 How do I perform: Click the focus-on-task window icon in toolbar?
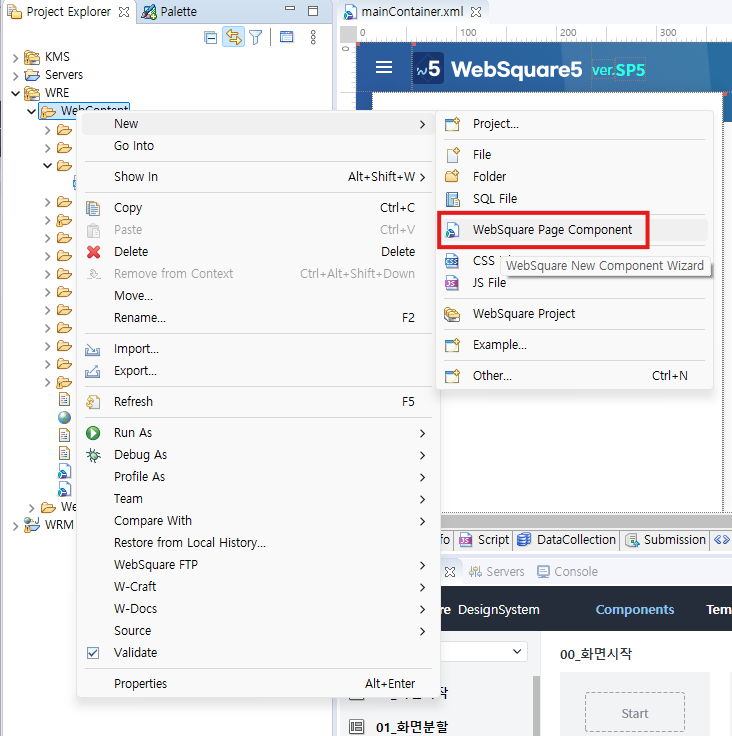tap(286, 37)
